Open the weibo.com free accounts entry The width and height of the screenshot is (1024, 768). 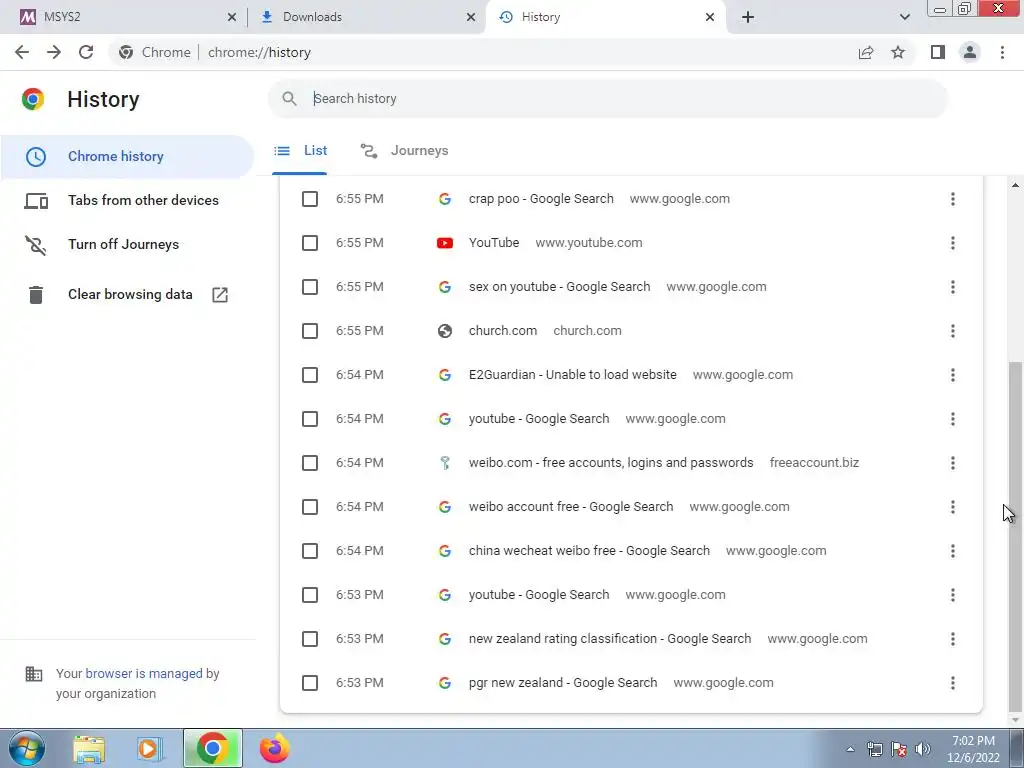pyautogui.click(x=611, y=463)
